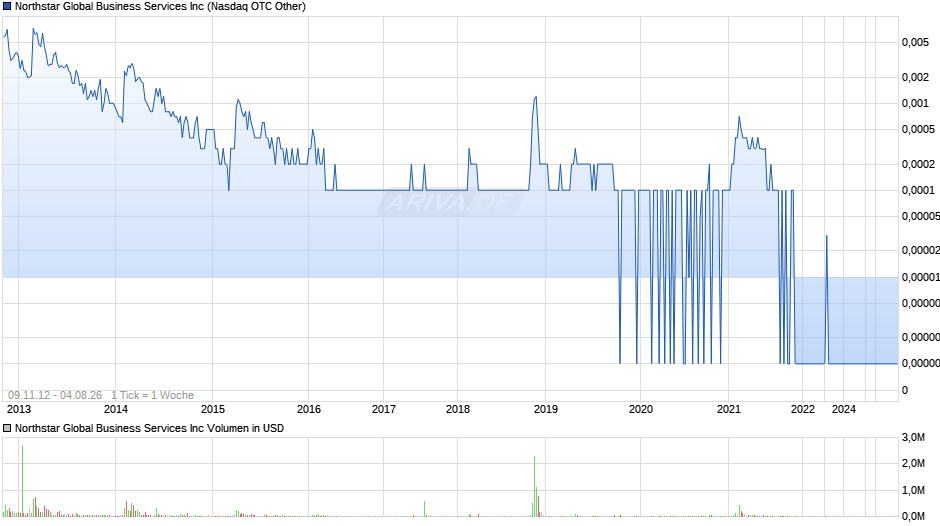Click the 3,0M volume axis label
The width and height of the screenshot is (940, 526).
(x=914, y=438)
